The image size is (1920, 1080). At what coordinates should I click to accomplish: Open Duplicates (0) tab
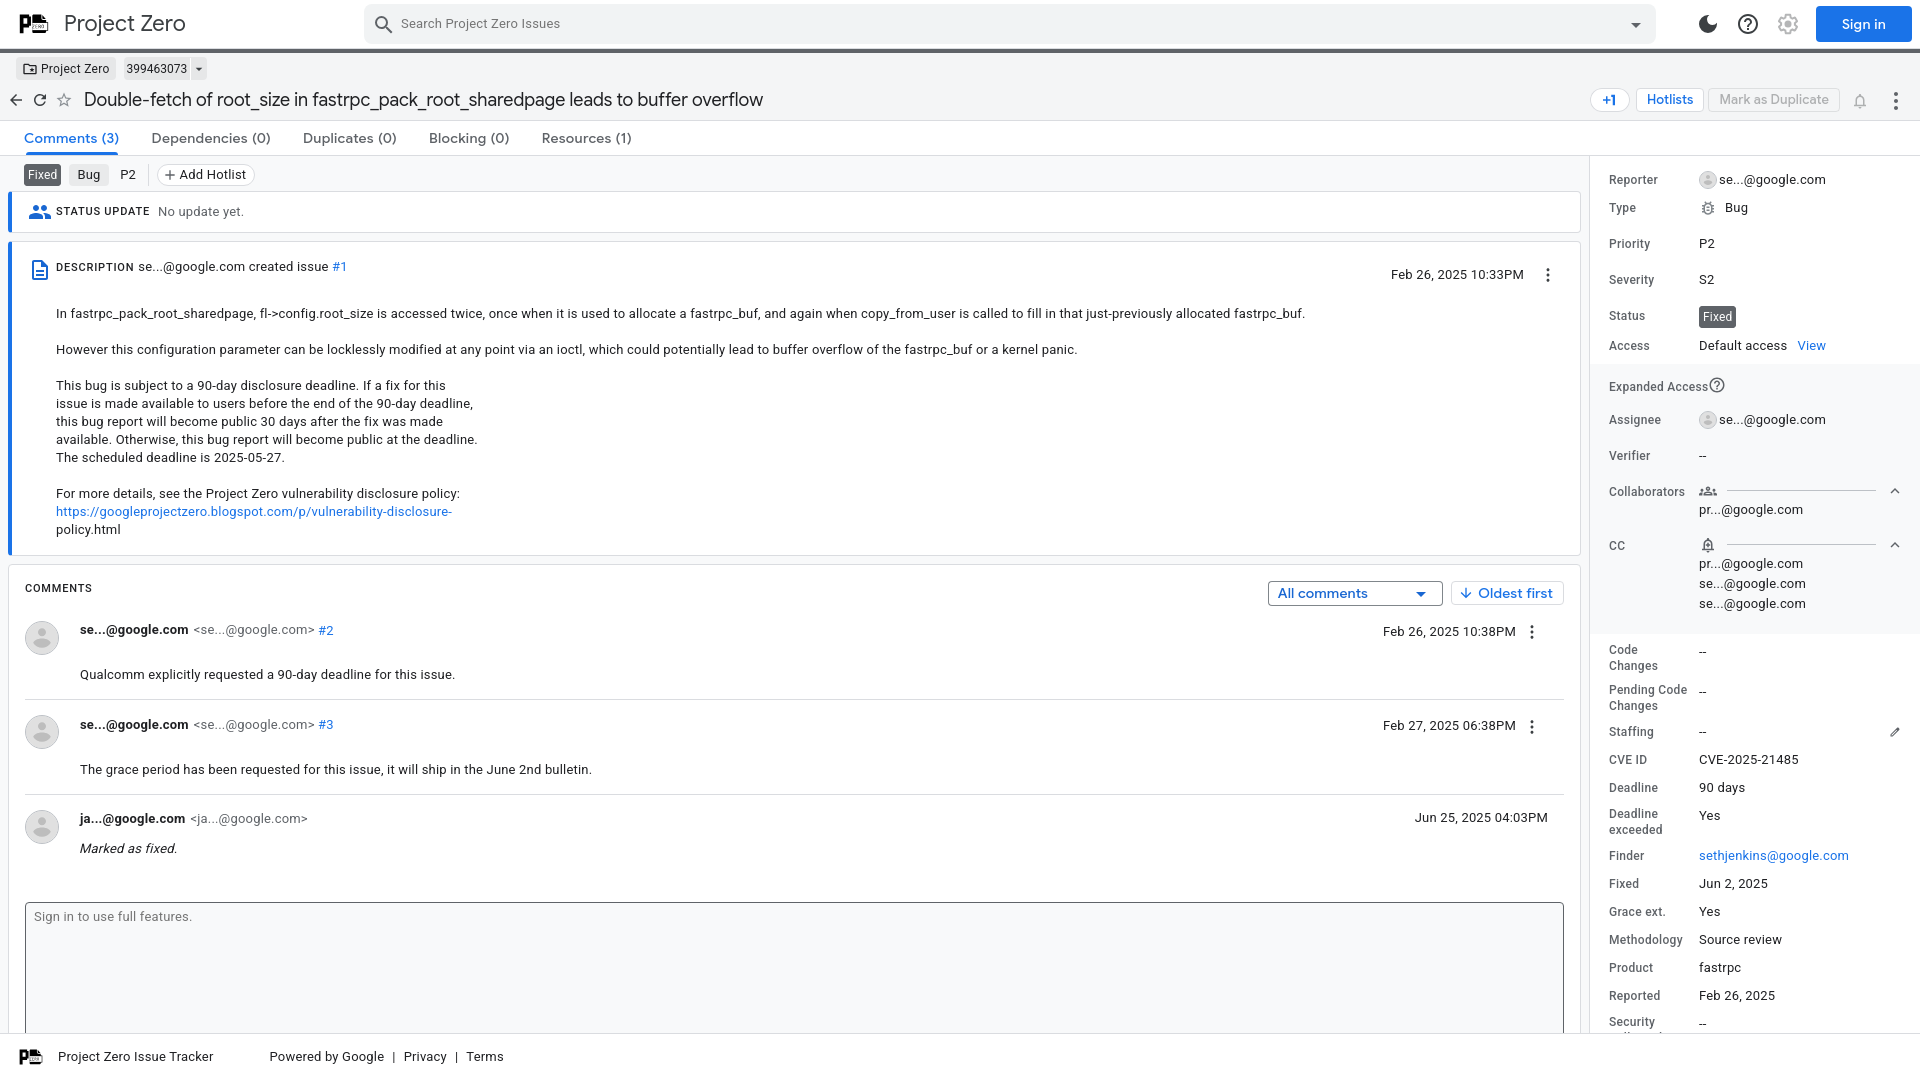tap(350, 138)
